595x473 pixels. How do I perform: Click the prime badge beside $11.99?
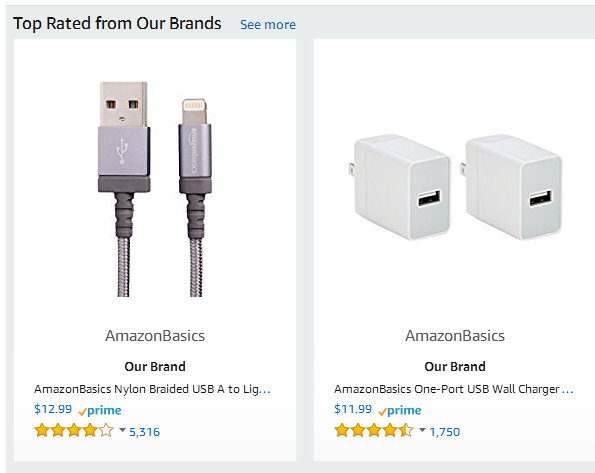(x=400, y=410)
